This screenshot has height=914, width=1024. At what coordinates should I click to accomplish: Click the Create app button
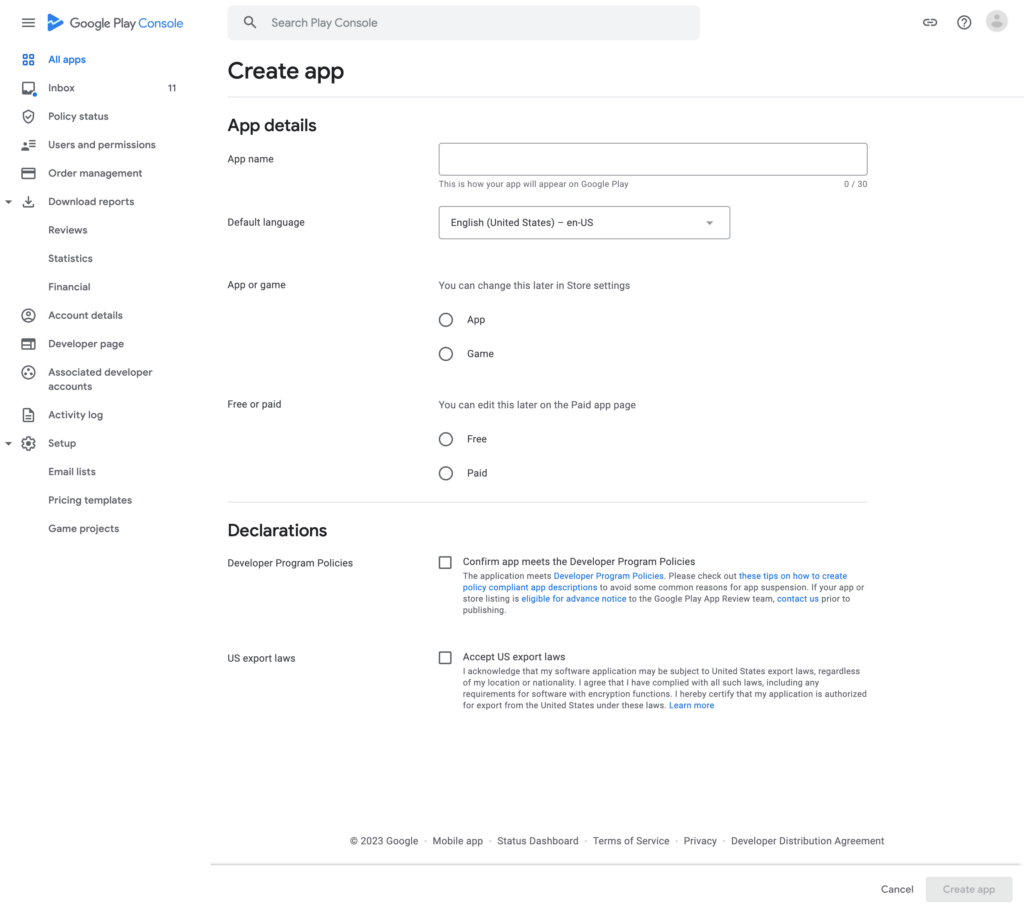click(x=968, y=889)
